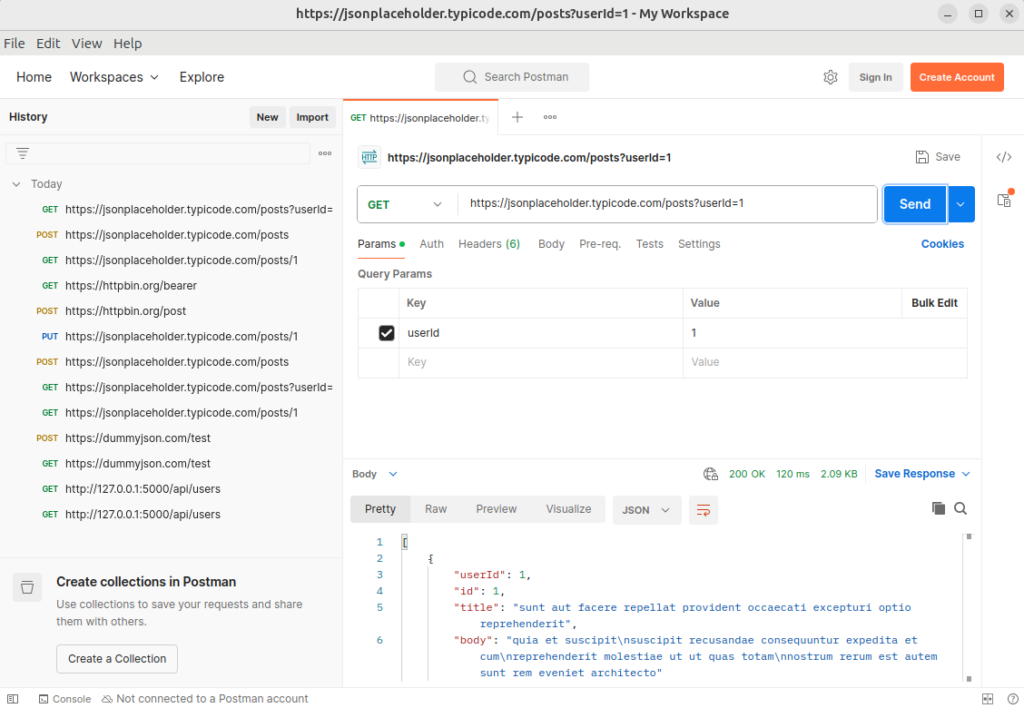Toggle sidebar icon in status bar

coord(13,699)
